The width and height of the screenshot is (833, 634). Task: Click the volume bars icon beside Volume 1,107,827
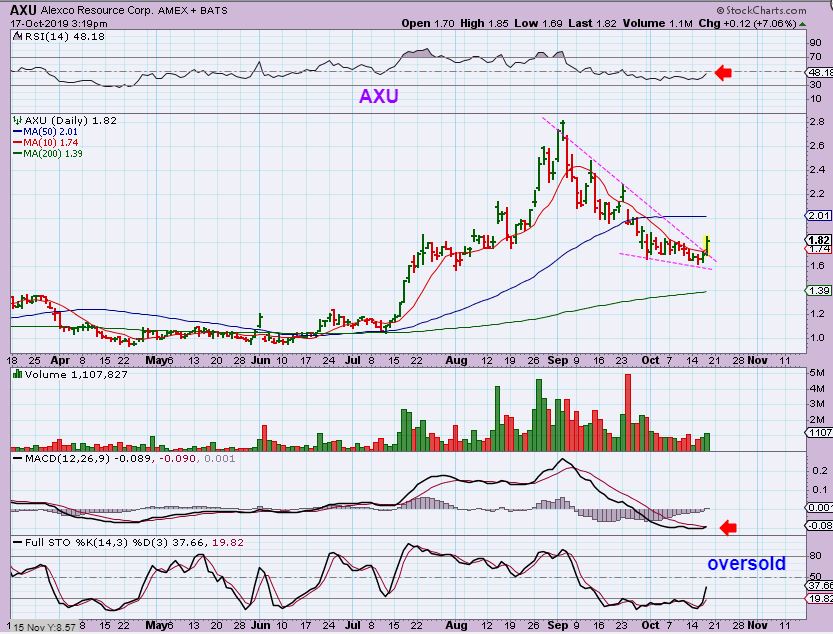tap(18, 375)
